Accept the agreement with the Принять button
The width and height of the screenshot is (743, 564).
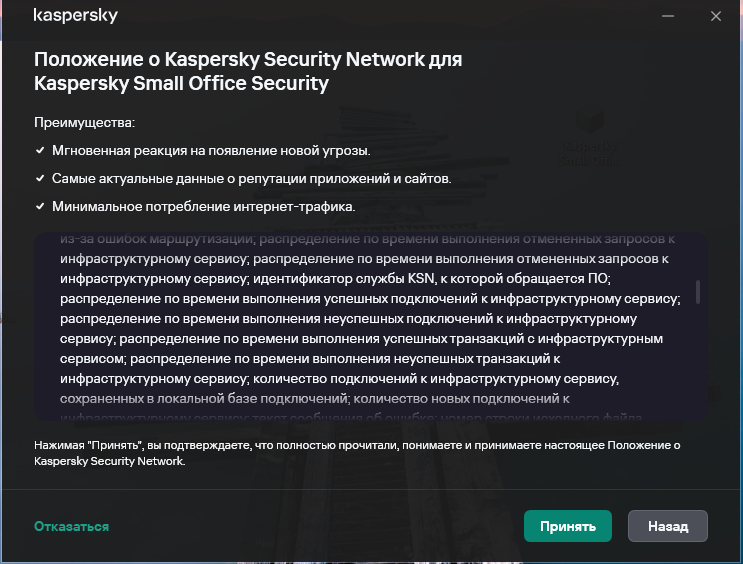coord(567,526)
